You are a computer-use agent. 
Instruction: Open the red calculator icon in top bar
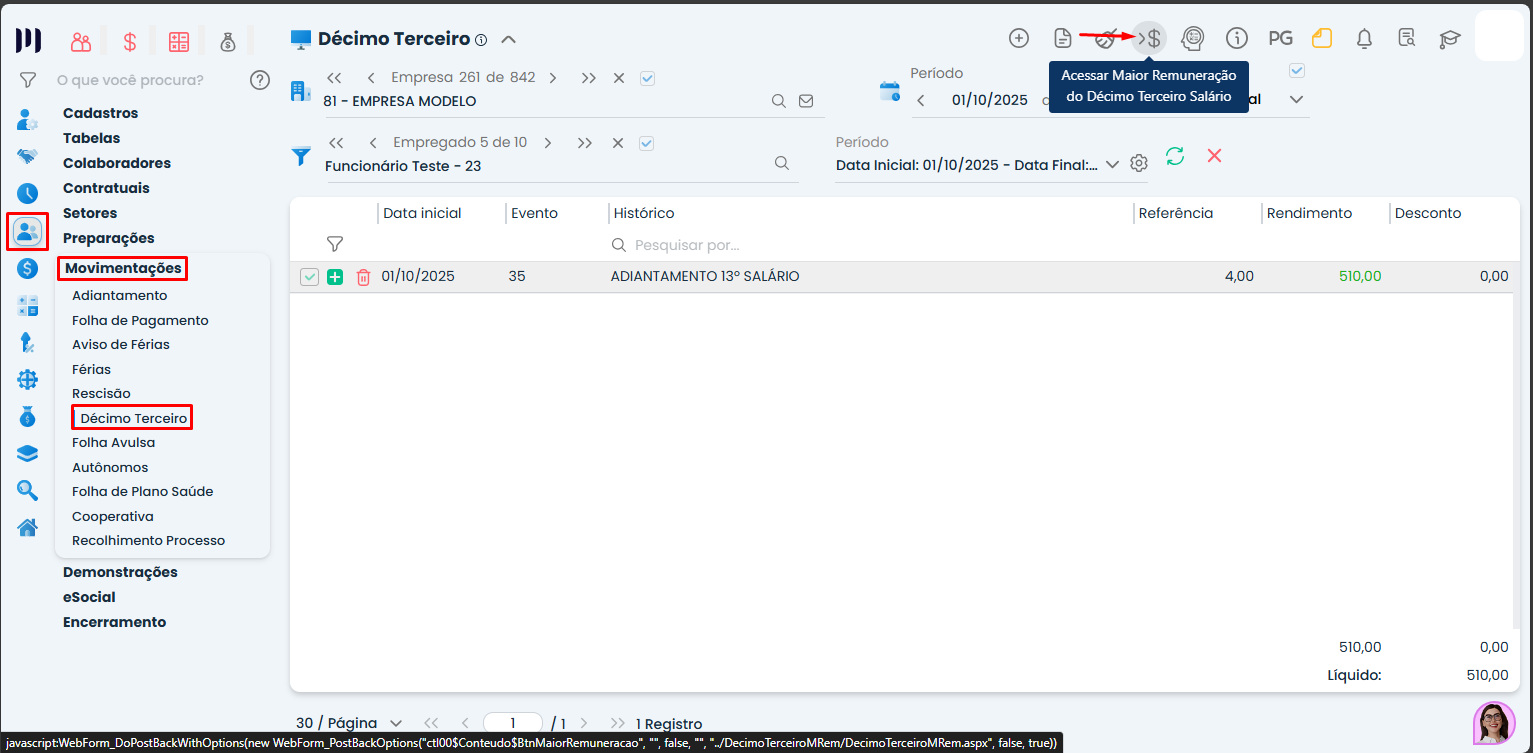click(x=179, y=41)
